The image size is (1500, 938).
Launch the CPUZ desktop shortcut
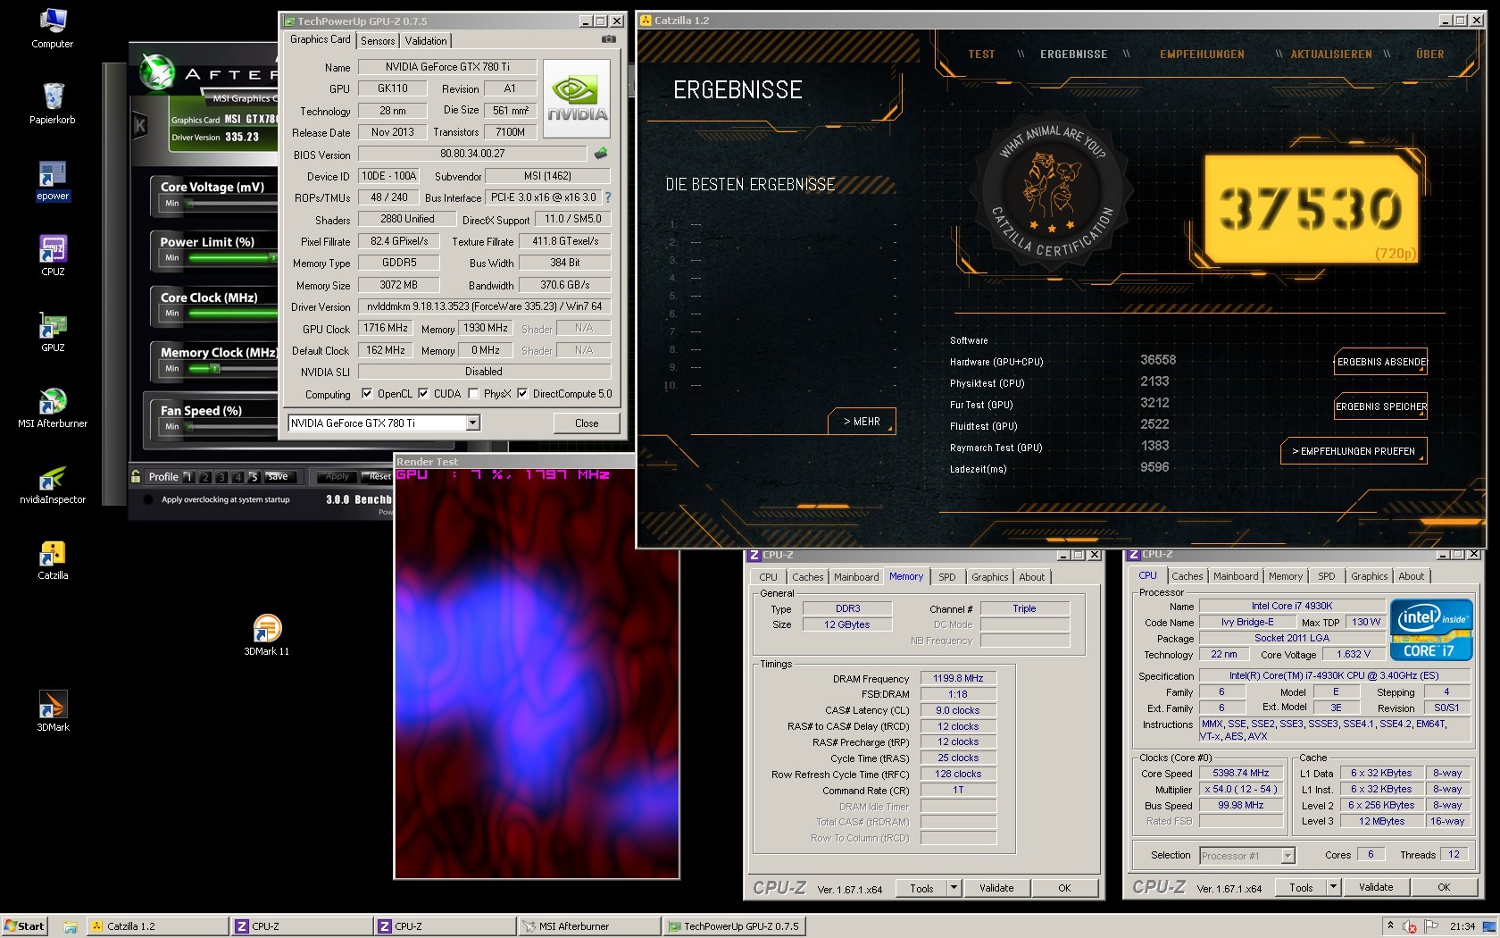click(x=52, y=255)
